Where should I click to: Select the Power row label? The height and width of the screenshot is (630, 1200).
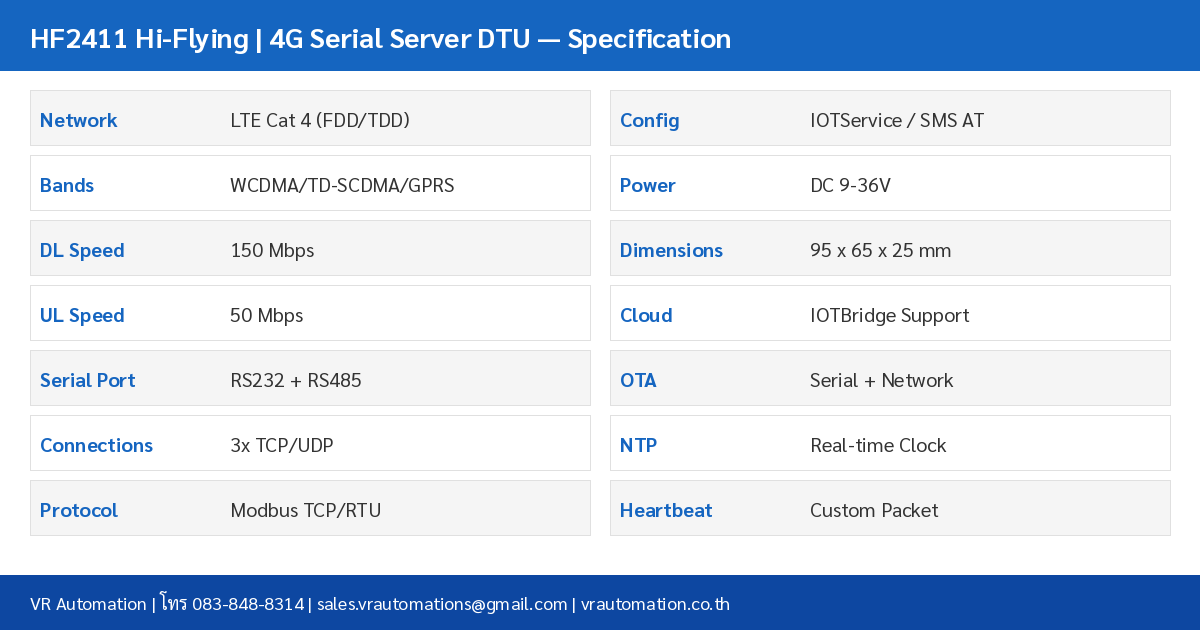point(647,185)
